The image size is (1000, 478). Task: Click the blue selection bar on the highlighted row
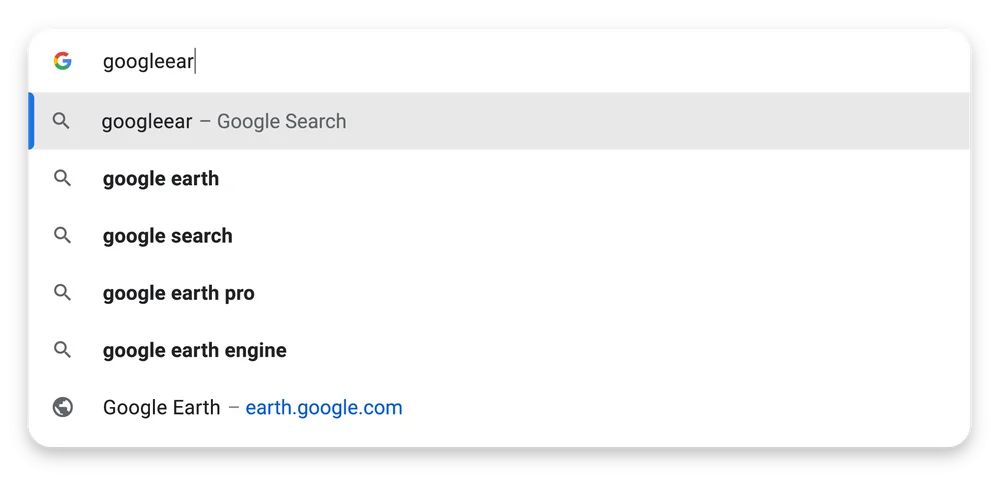(x=31, y=121)
